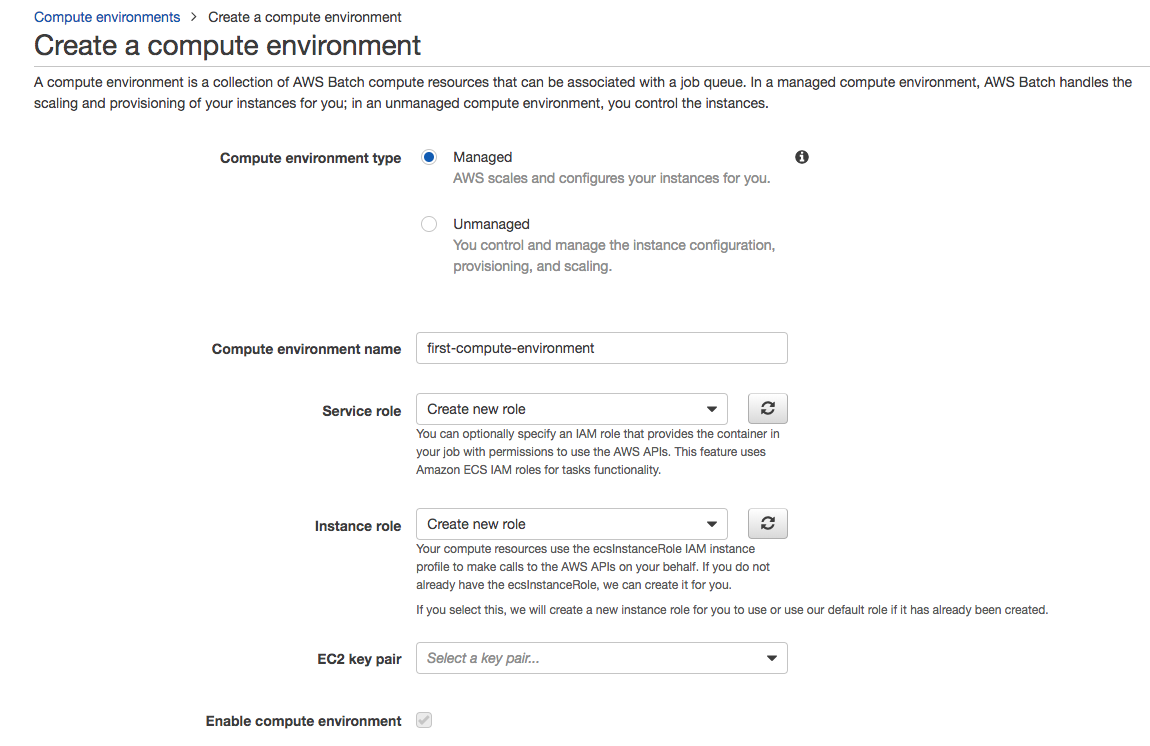Image resolution: width=1150 pixels, height=746 pixels.
Task: Select the first-compute-environment text
Action: click(510, 347)
